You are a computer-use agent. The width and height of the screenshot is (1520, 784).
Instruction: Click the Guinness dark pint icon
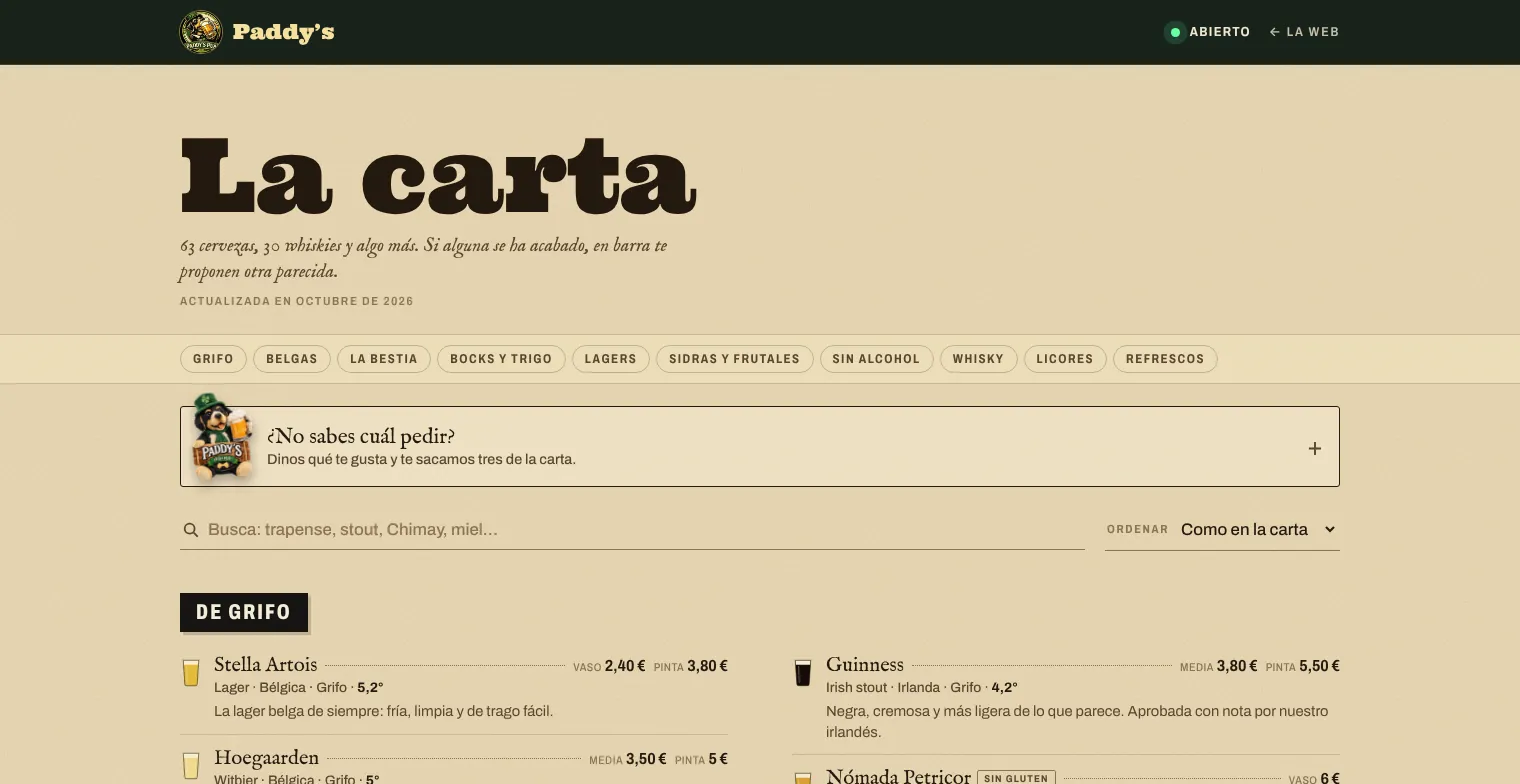803,672
